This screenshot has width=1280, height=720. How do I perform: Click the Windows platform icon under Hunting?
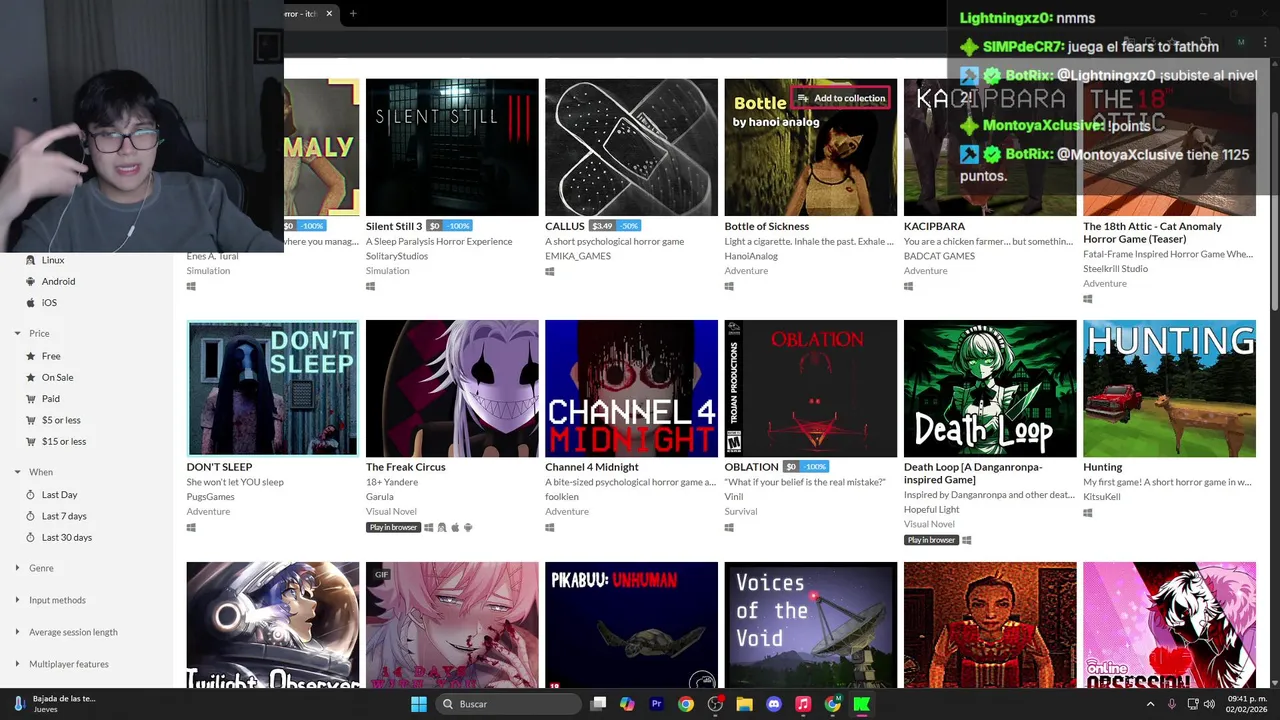[1087, 512]
